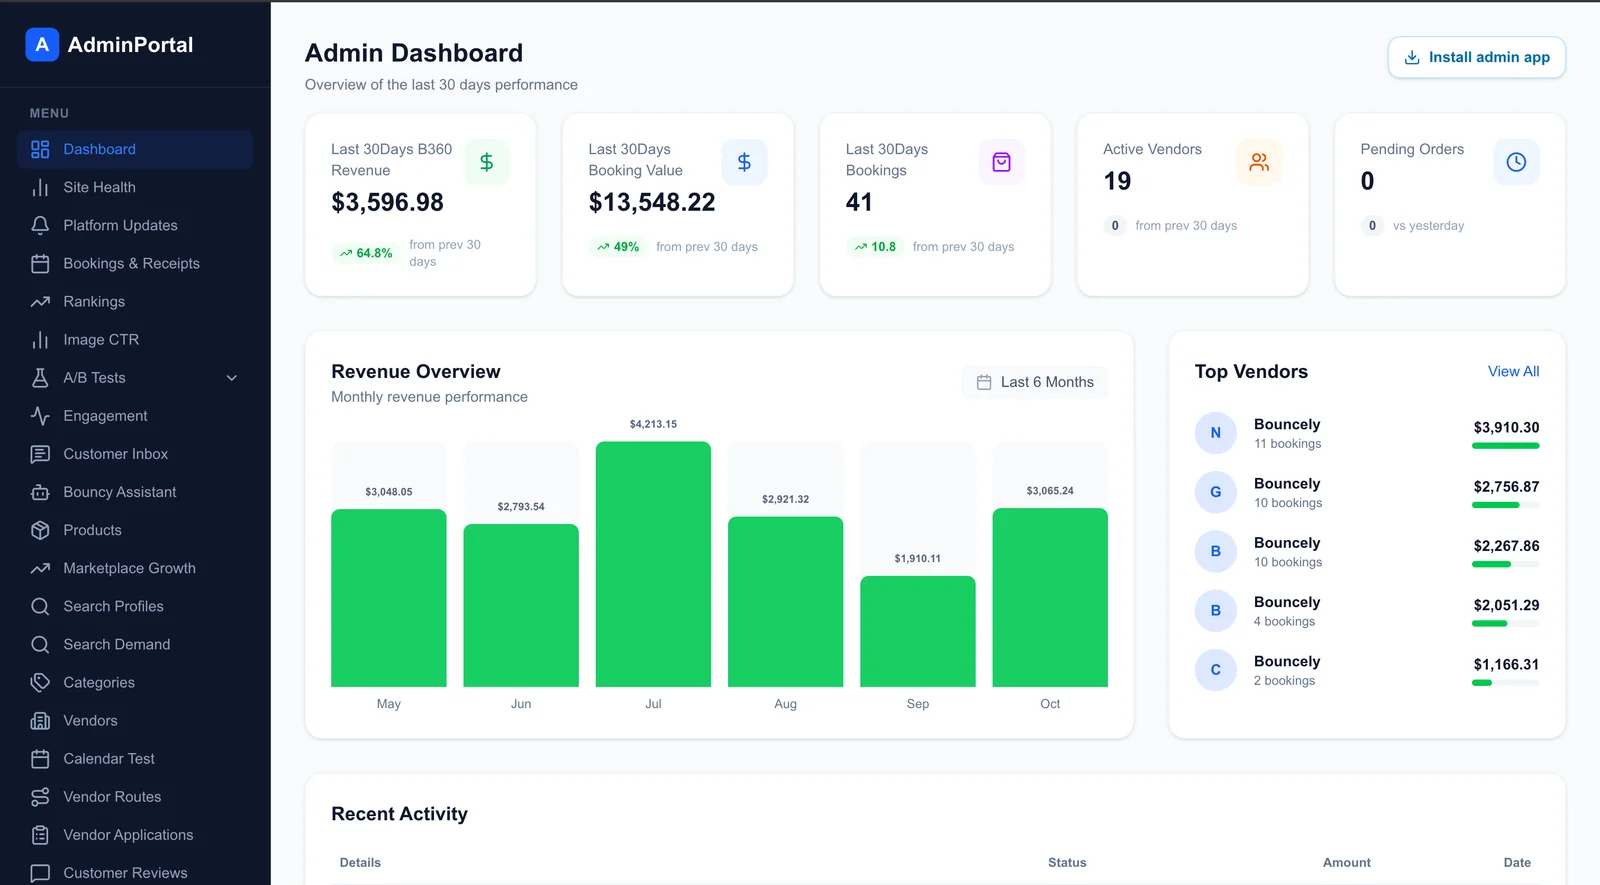Click the Last 30Days Bookings bag icon

1001,162
